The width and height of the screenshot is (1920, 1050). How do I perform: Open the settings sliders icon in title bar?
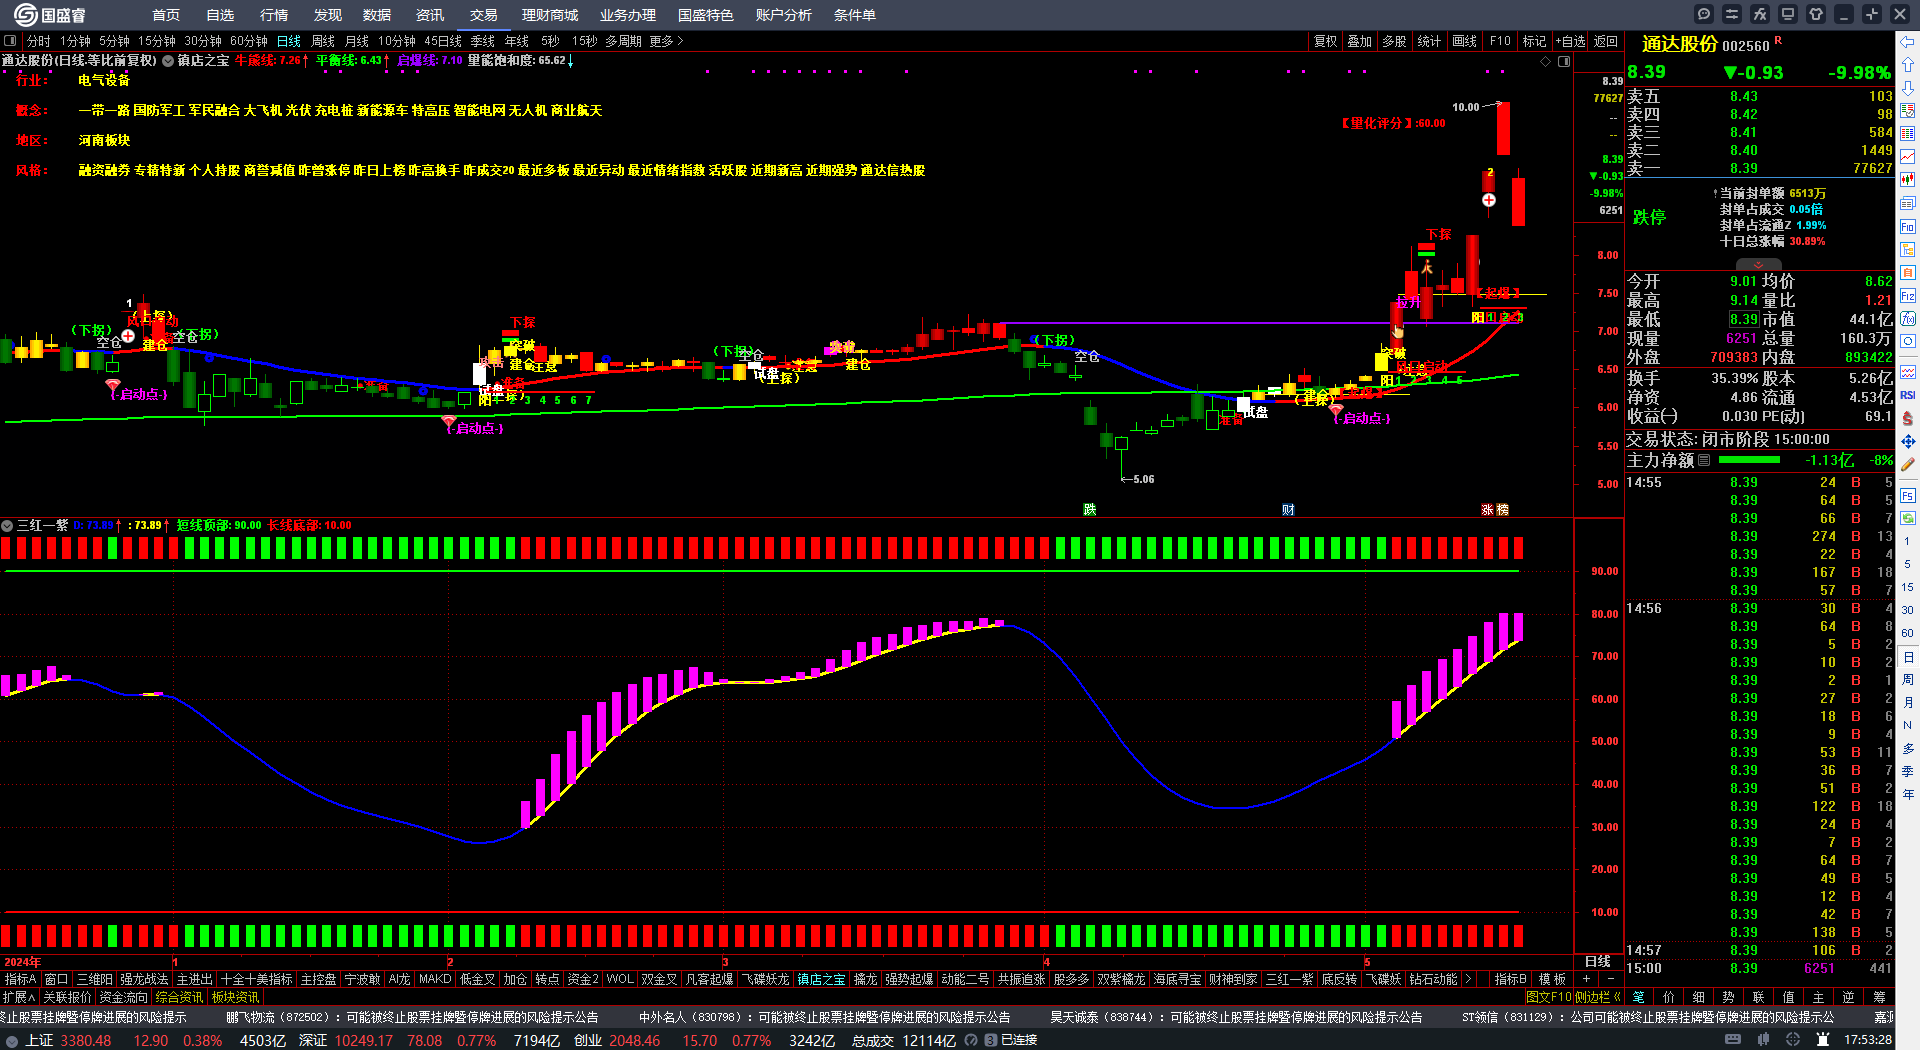pos(1732,14)
